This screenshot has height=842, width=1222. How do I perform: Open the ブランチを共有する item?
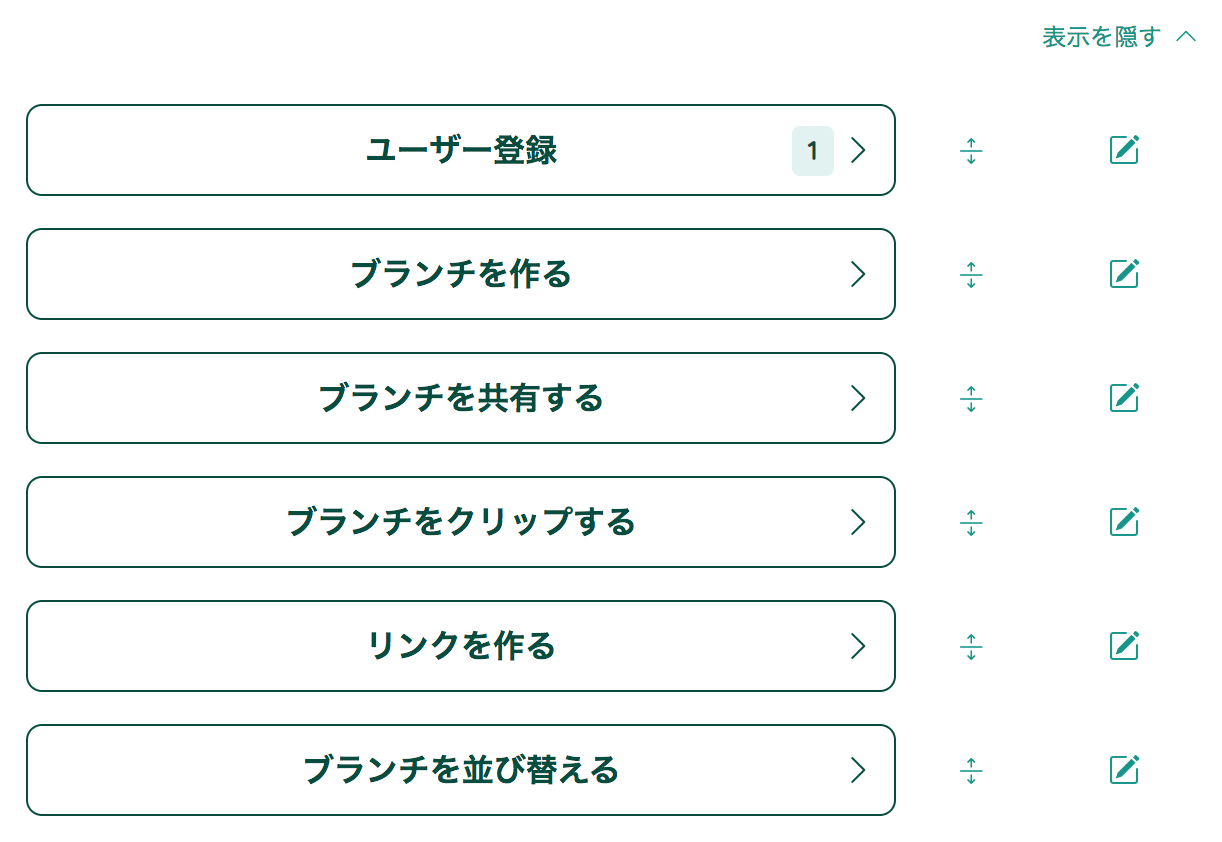[x=460, y=398]
